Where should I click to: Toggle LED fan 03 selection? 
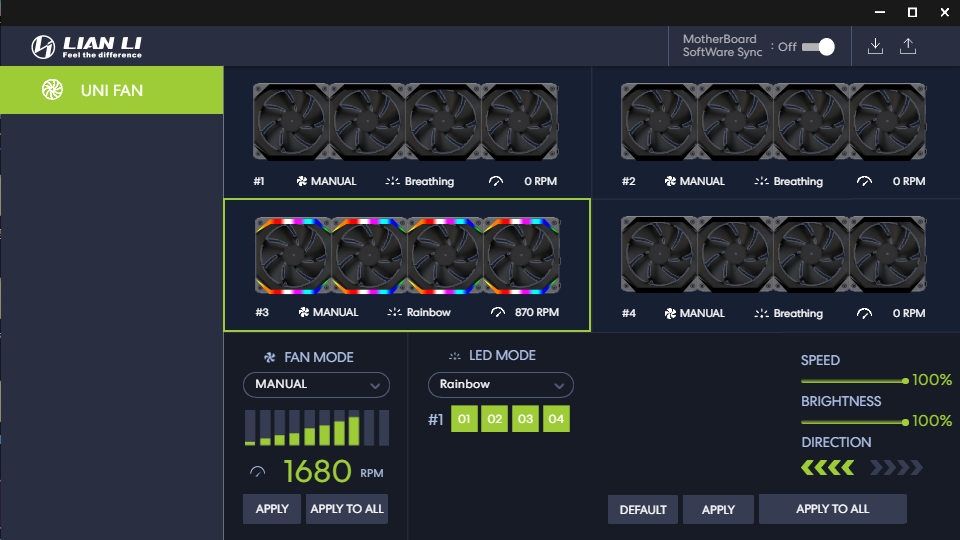(x=525, y=419)
